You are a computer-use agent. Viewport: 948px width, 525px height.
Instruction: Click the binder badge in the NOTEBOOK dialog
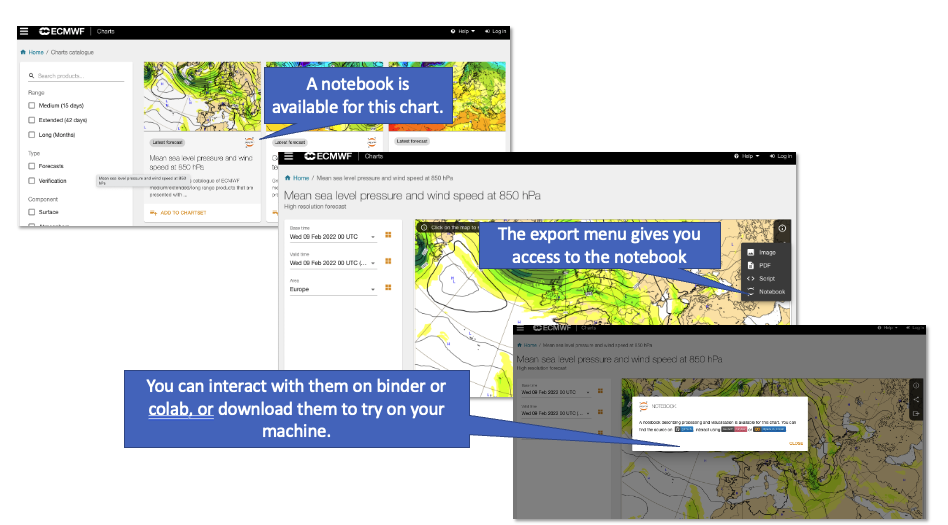734,429
